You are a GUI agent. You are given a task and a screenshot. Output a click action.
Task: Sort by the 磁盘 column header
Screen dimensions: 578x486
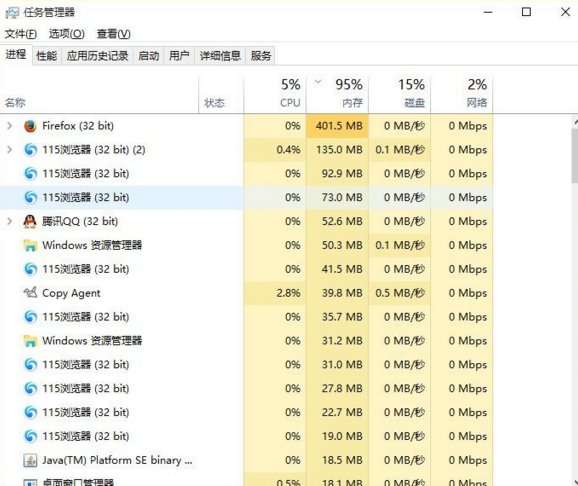point(399,94)
